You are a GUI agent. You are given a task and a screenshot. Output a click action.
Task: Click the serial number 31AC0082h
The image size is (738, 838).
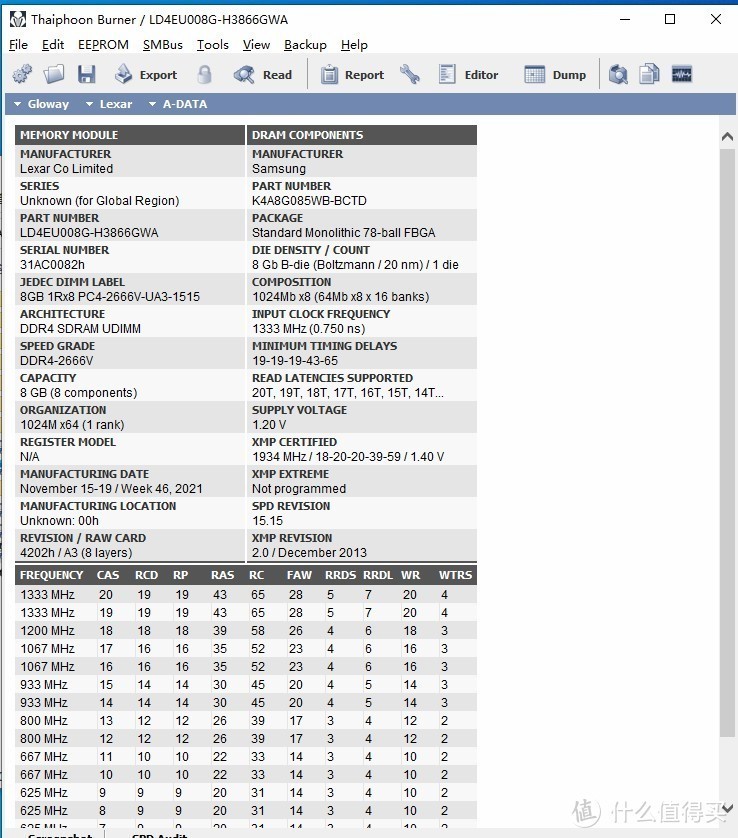pos(52,265)
